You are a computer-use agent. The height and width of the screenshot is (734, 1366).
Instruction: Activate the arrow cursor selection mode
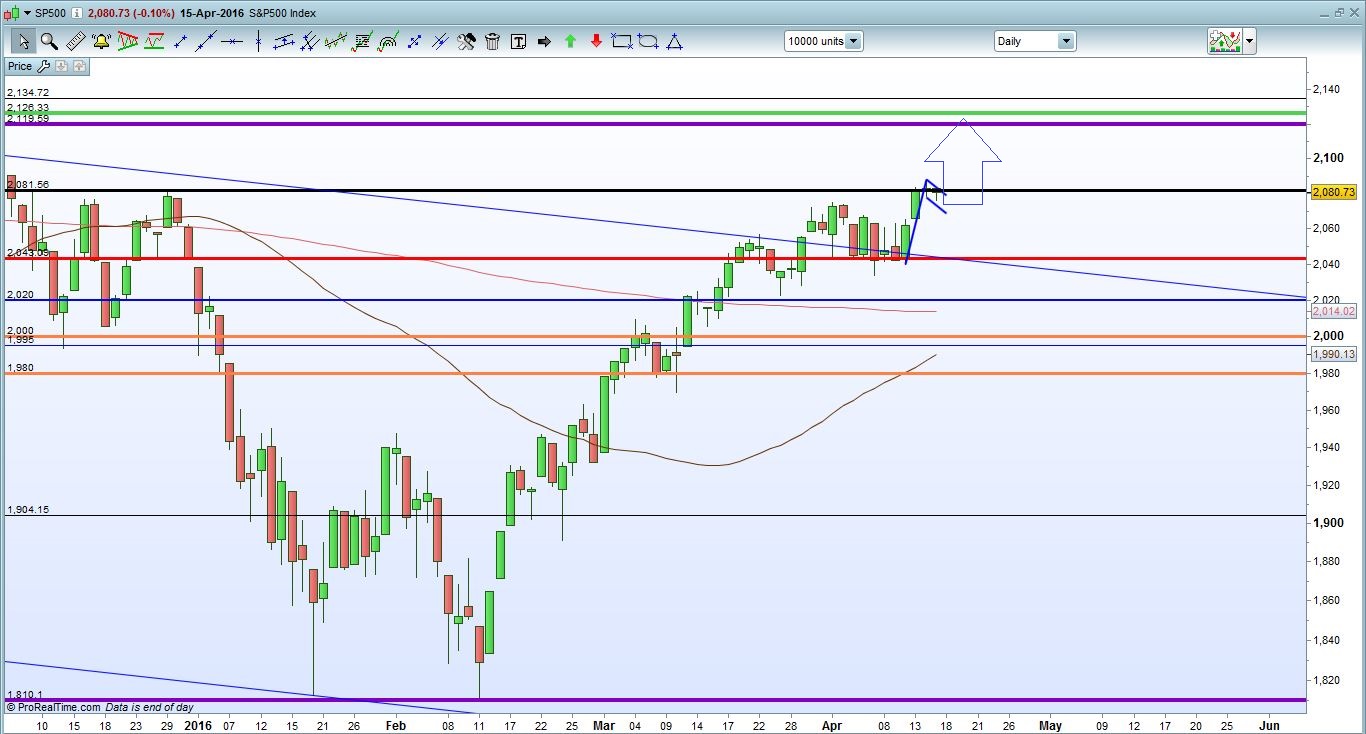[x=23, y=42]
